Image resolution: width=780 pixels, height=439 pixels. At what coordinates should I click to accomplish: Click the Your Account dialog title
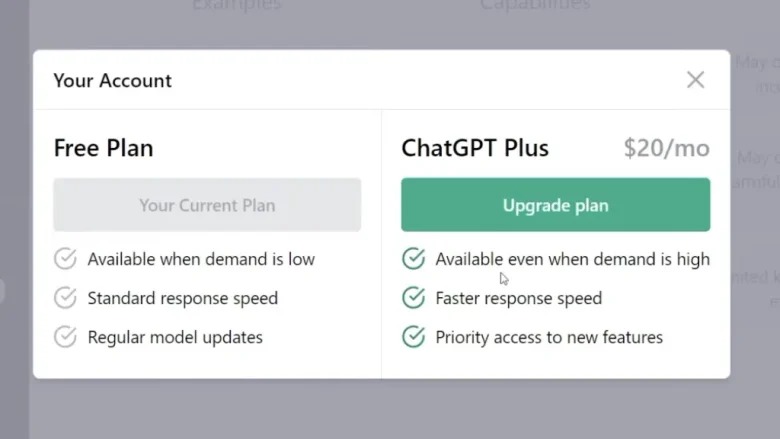[x=112, y=80]
